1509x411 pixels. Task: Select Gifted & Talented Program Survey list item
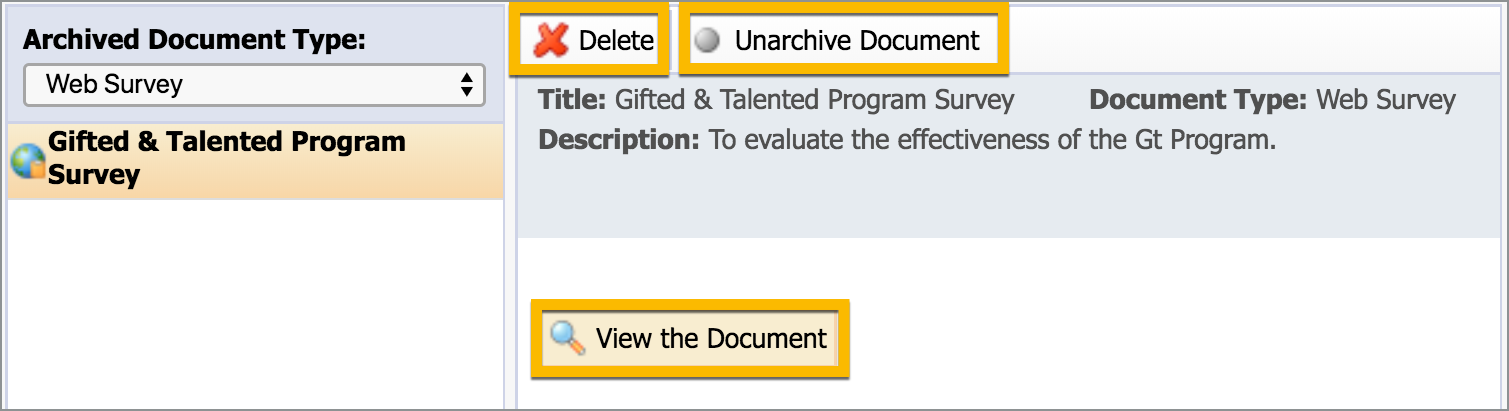[255, 160]
